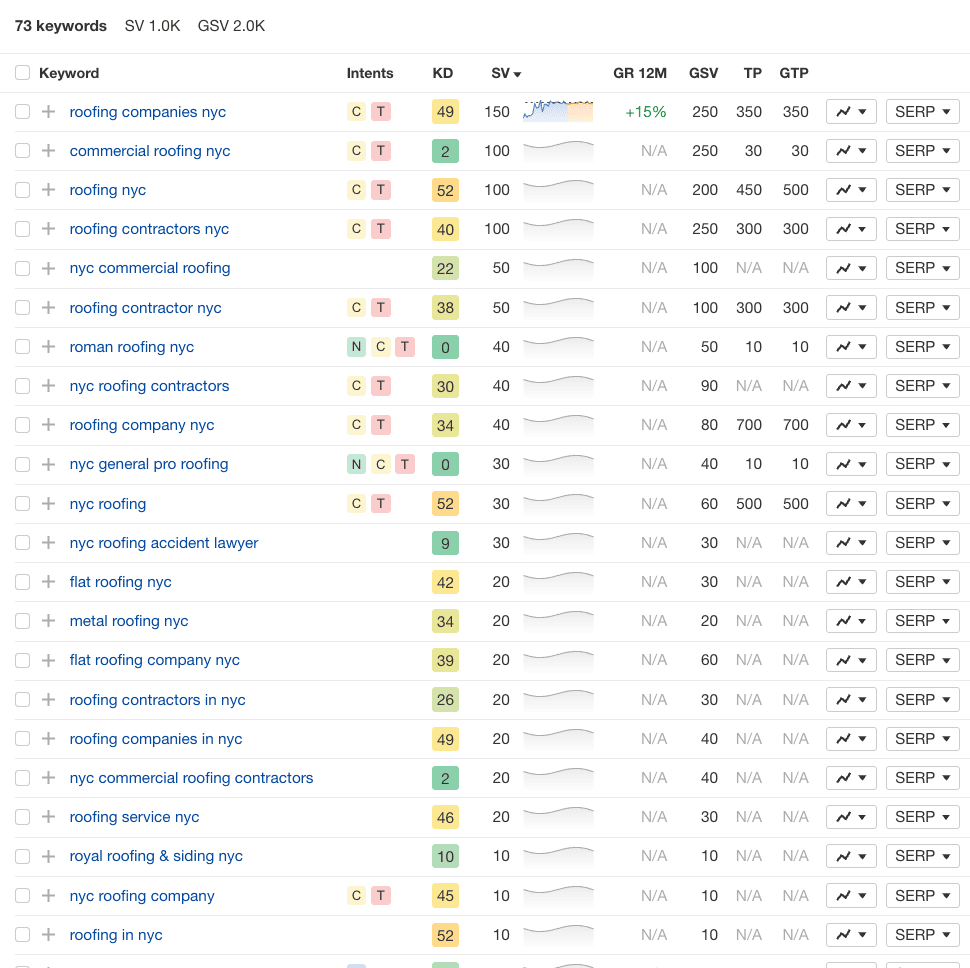Open nyc commercial roofing contractors keyword link
Screen dimensions: 970x968
click(x=191, y=778)
